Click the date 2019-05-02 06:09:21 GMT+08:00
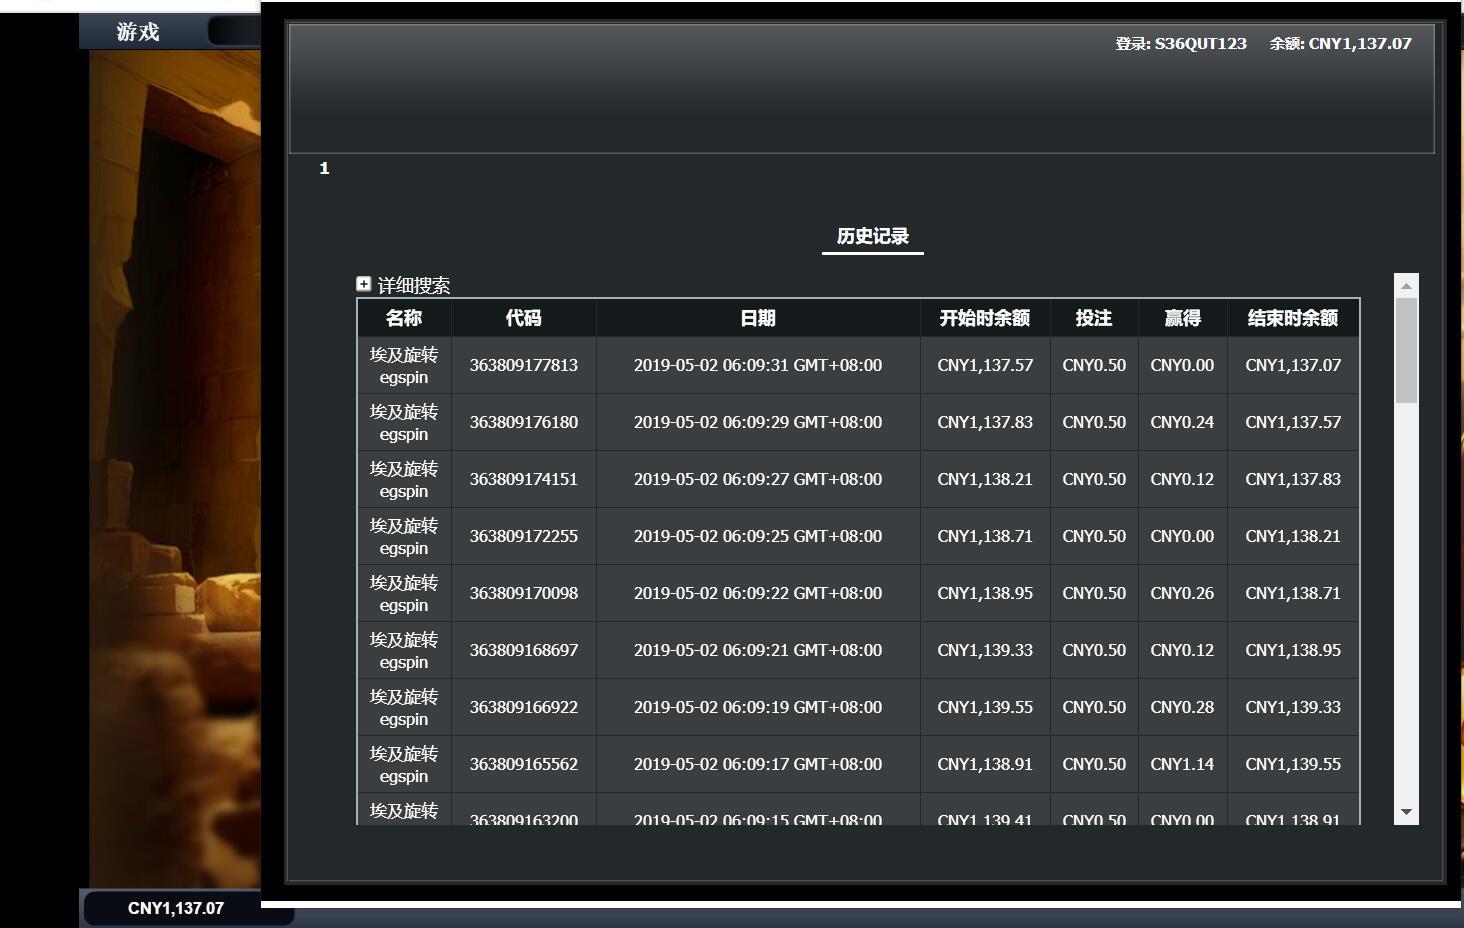Viewport: 1464px width, 928px height. [x=758, y=650]
